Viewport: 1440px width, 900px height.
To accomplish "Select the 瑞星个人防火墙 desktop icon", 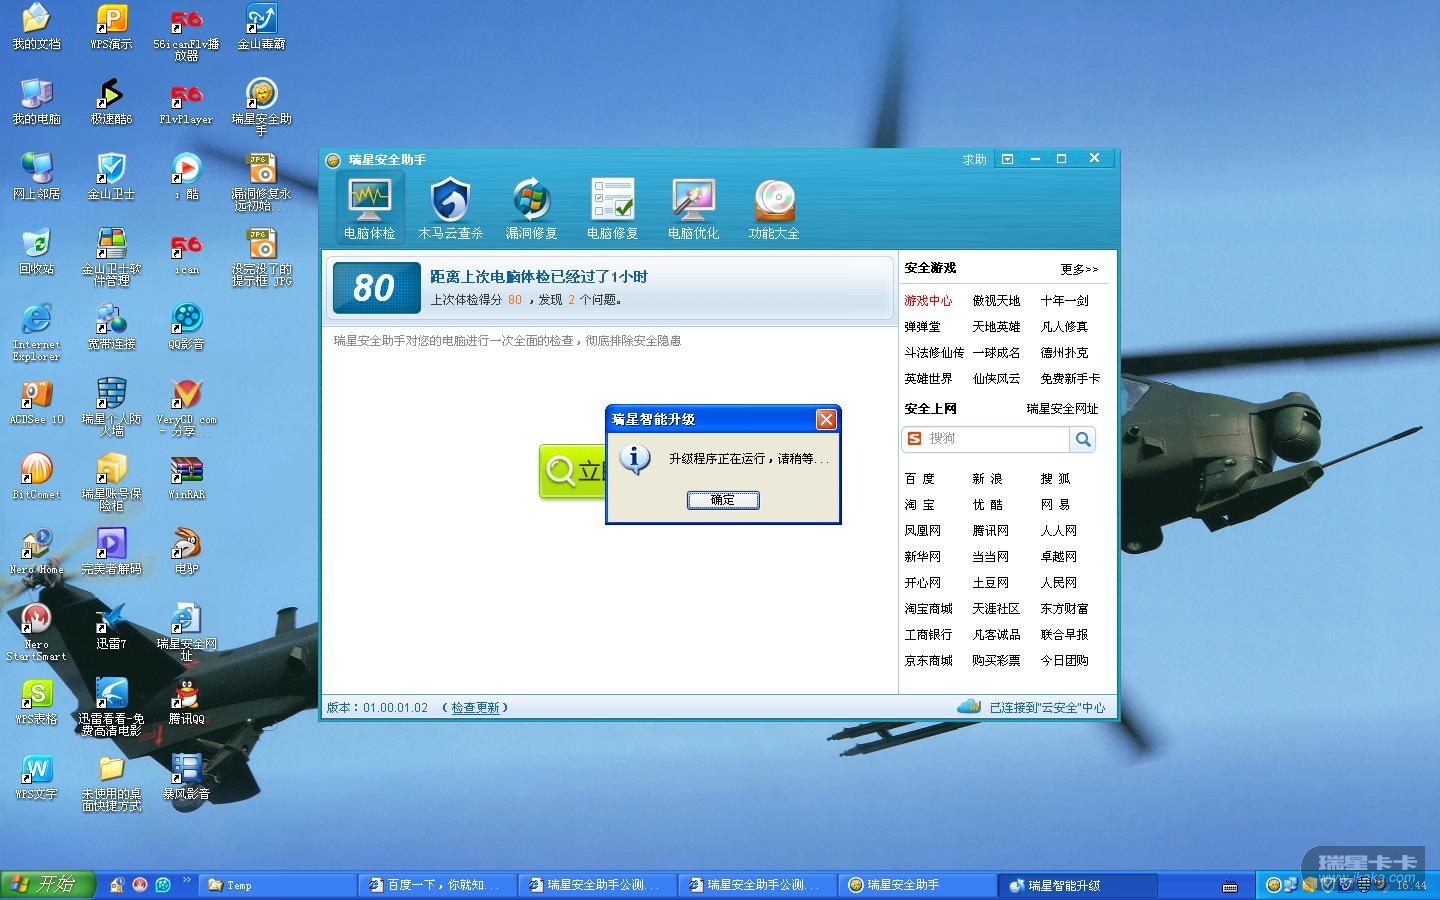I will pos(111,407).
